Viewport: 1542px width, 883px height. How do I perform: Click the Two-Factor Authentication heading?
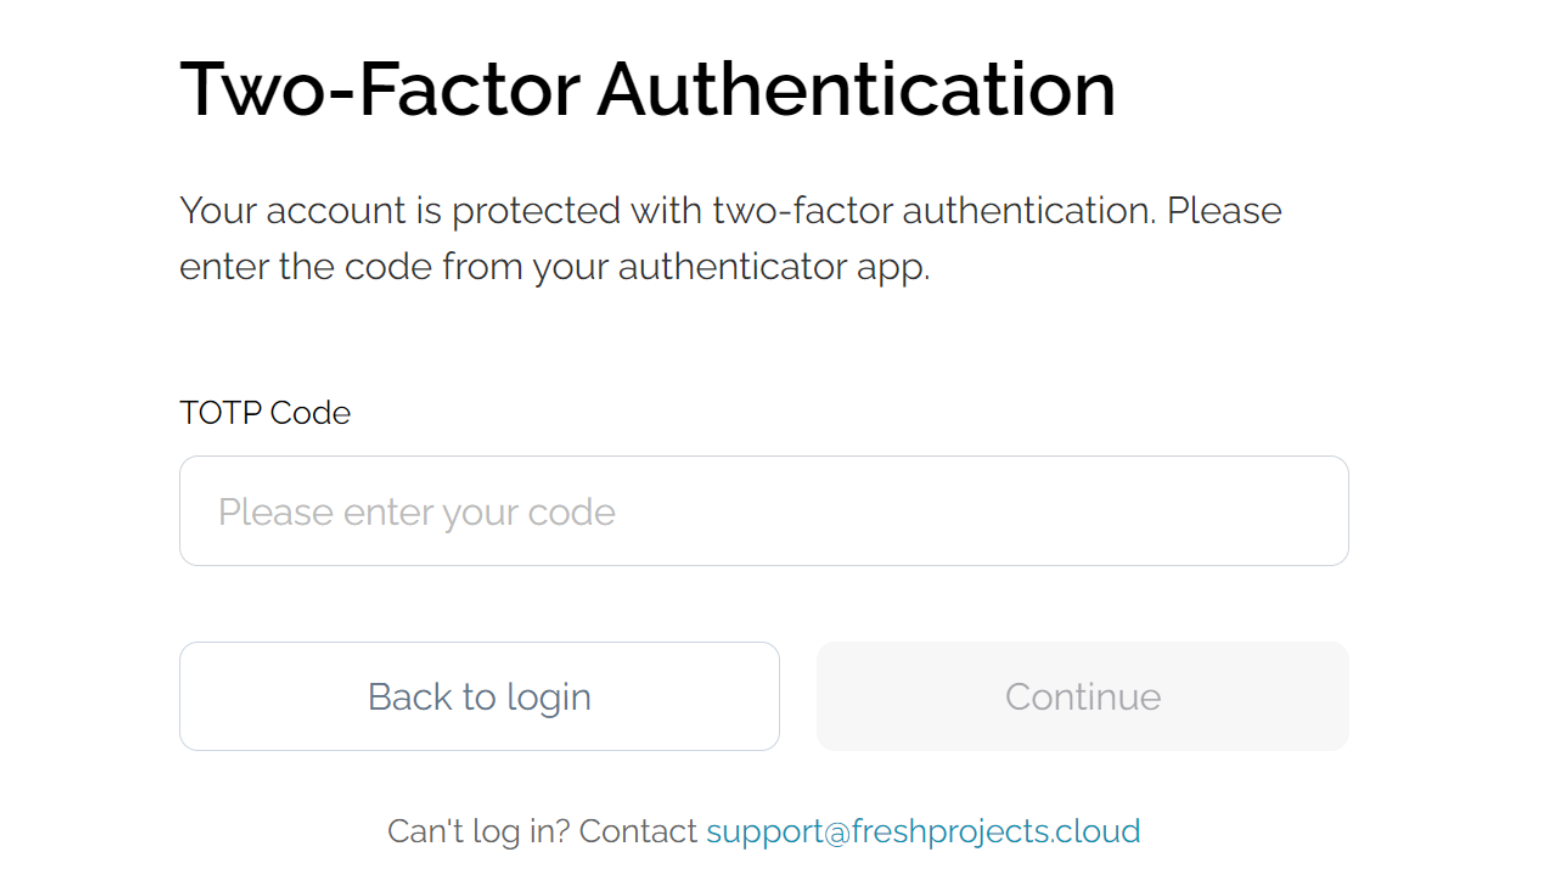pyautogui.click(x=647, y=89)
